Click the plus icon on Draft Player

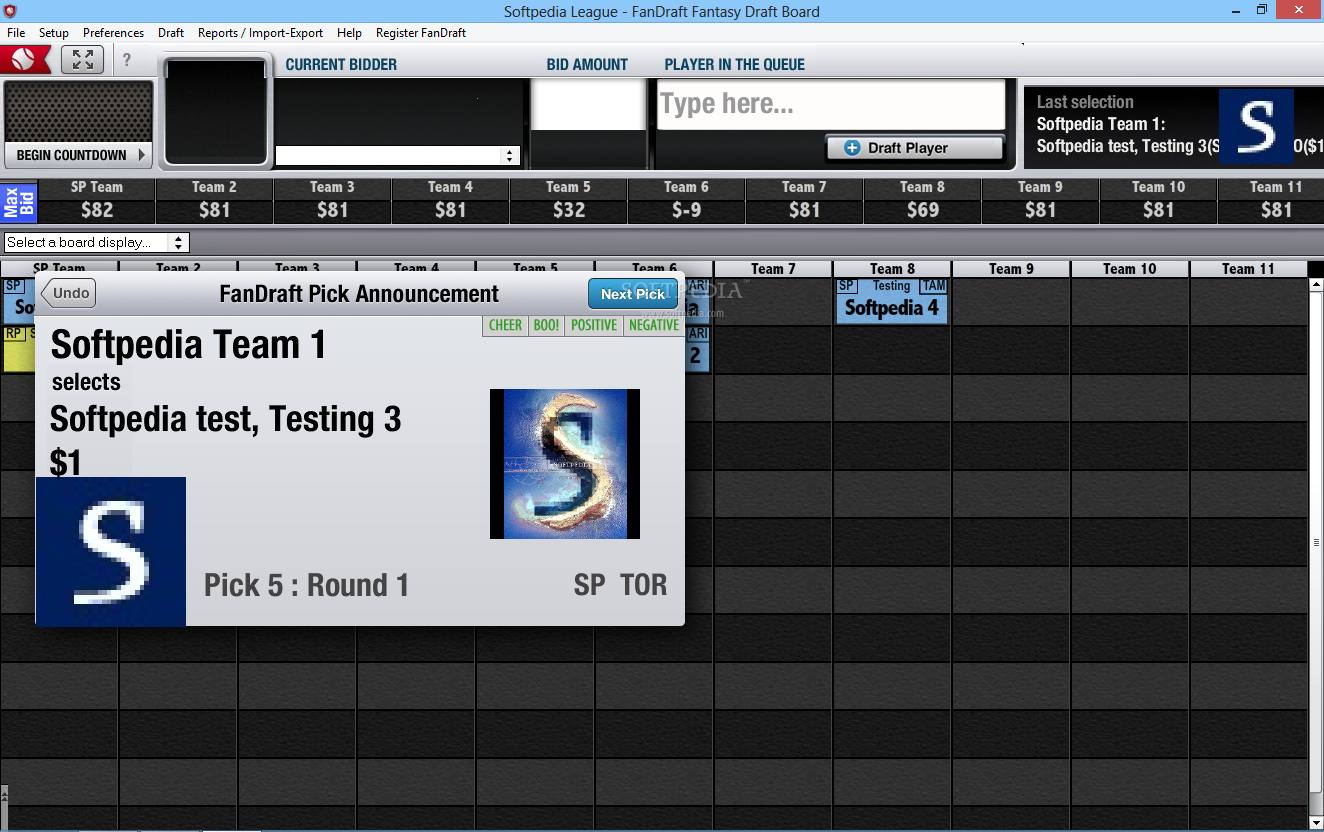coord(852,148)
